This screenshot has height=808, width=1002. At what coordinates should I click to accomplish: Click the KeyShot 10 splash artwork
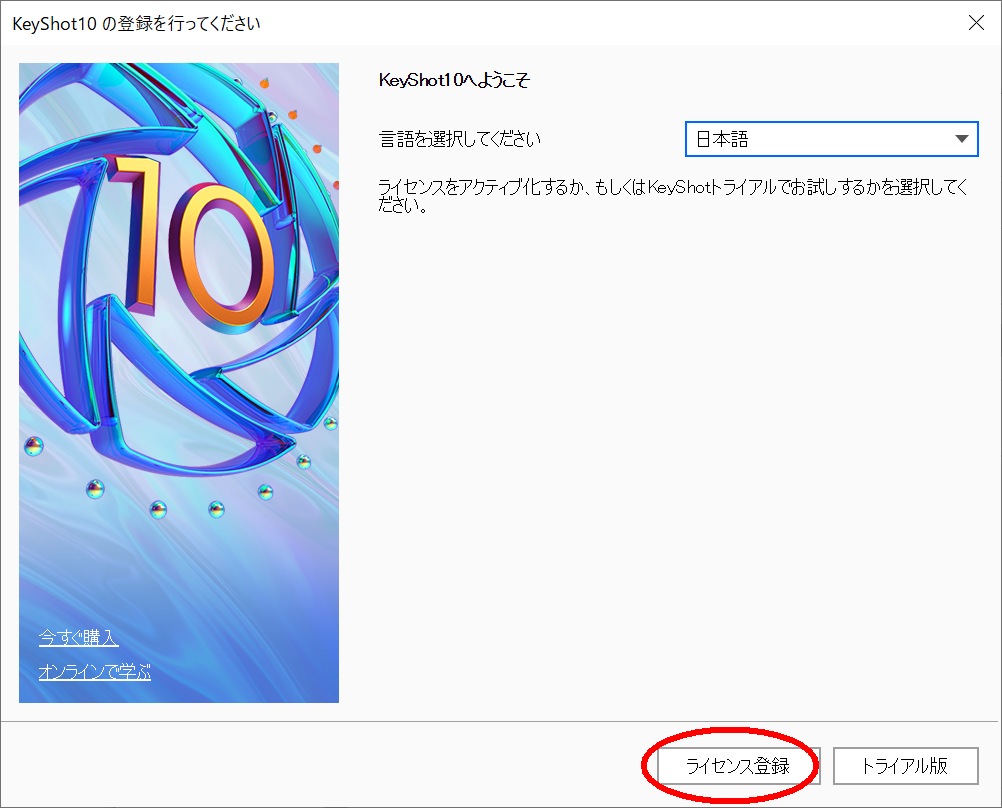tap(179, 382)
